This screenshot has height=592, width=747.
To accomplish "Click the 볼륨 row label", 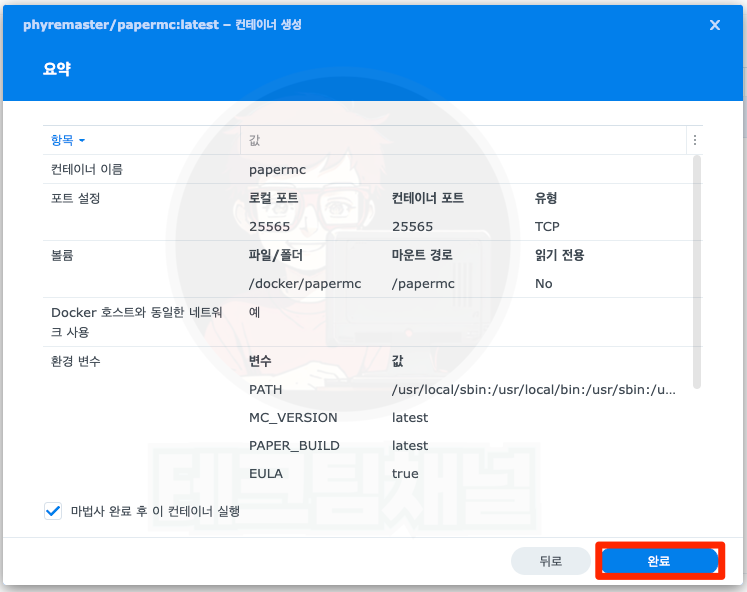I will (x=62, y=255).
